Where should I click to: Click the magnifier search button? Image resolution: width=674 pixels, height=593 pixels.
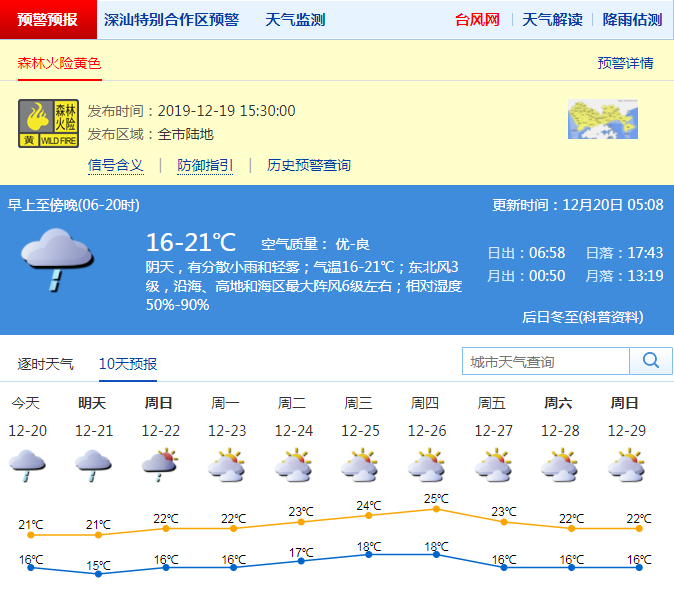[651, 361]
